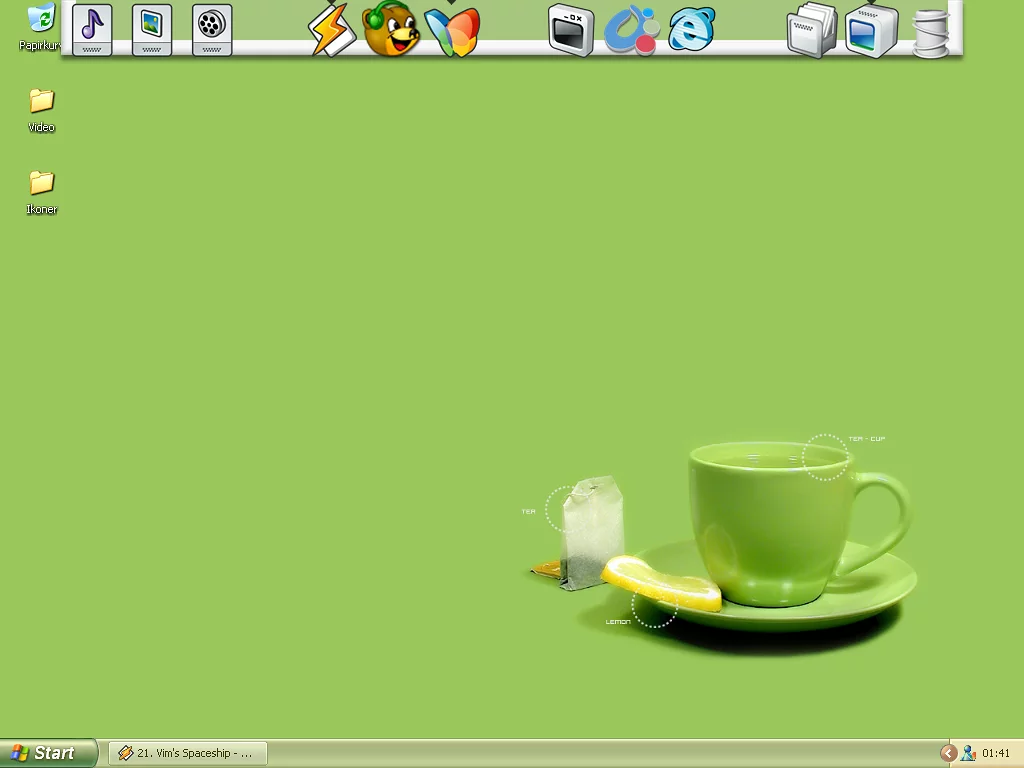This screenshot has width=1024, height=768.
Task: Launch Winamp from the dock
Action: [x=330, y=30]
